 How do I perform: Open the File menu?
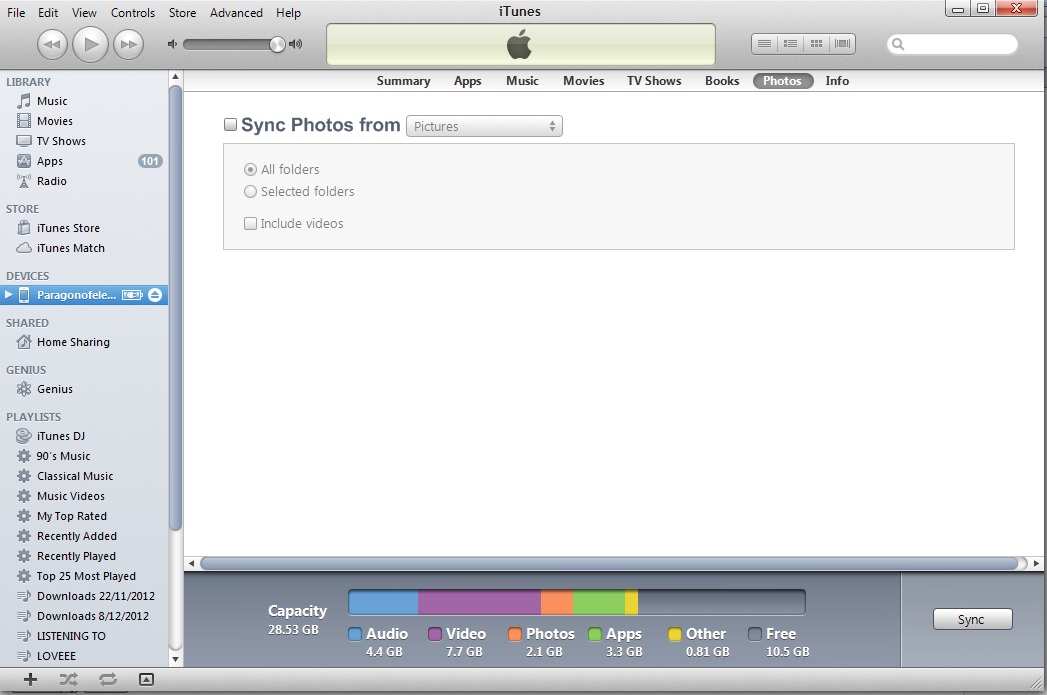coord(16,13)
